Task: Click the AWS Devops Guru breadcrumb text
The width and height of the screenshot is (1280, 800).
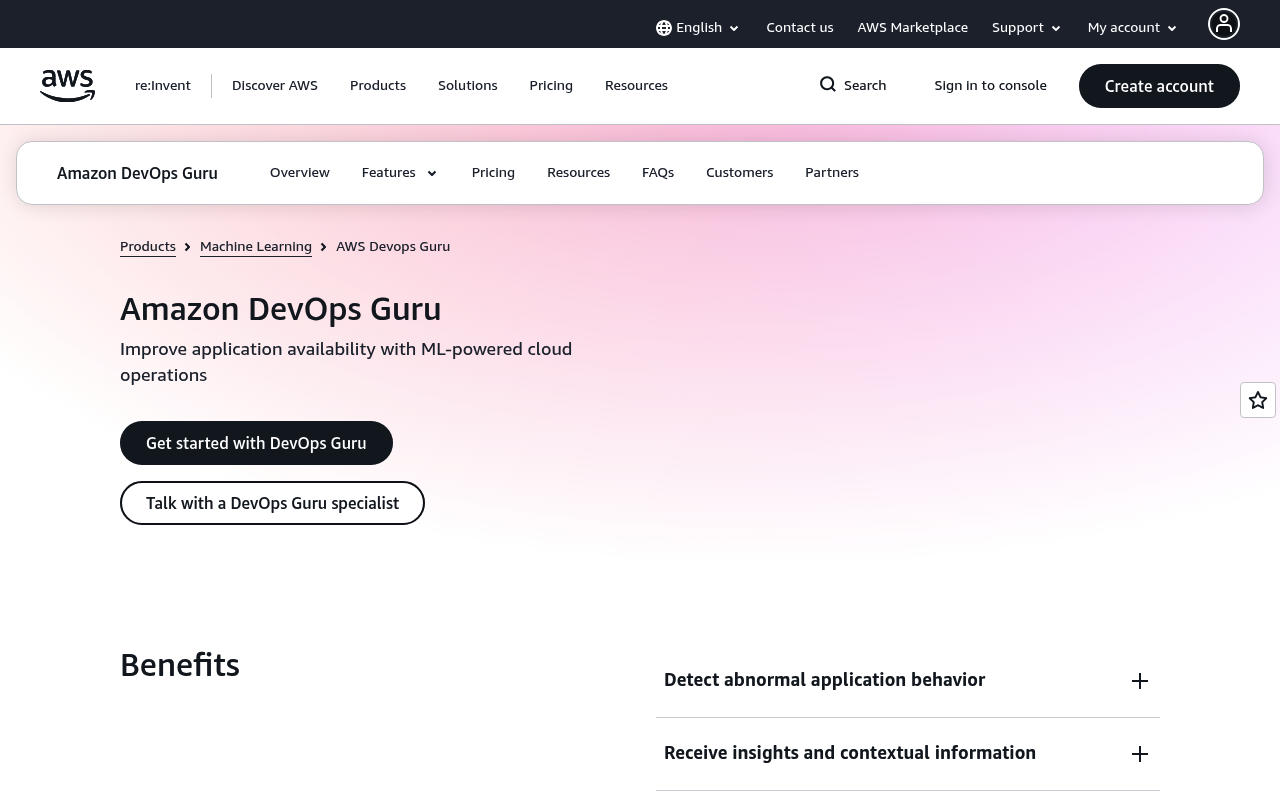Action: 393,246
